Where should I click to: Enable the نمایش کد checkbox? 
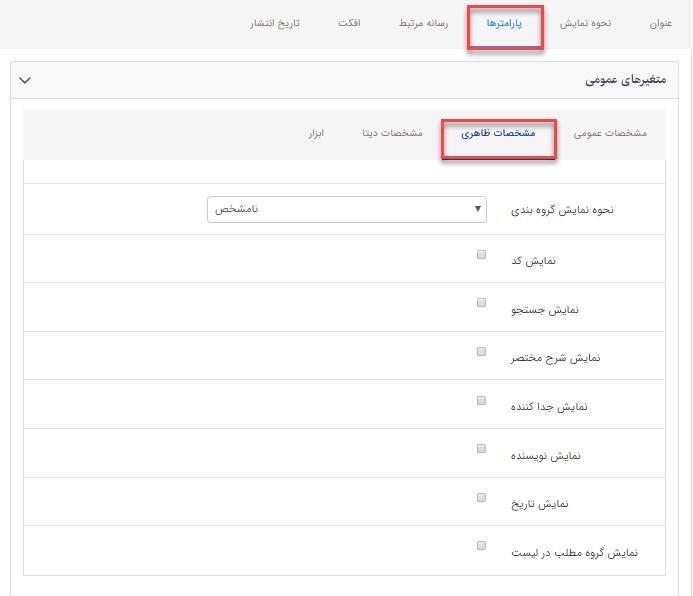pyautogui.click(x=481, y=254)
